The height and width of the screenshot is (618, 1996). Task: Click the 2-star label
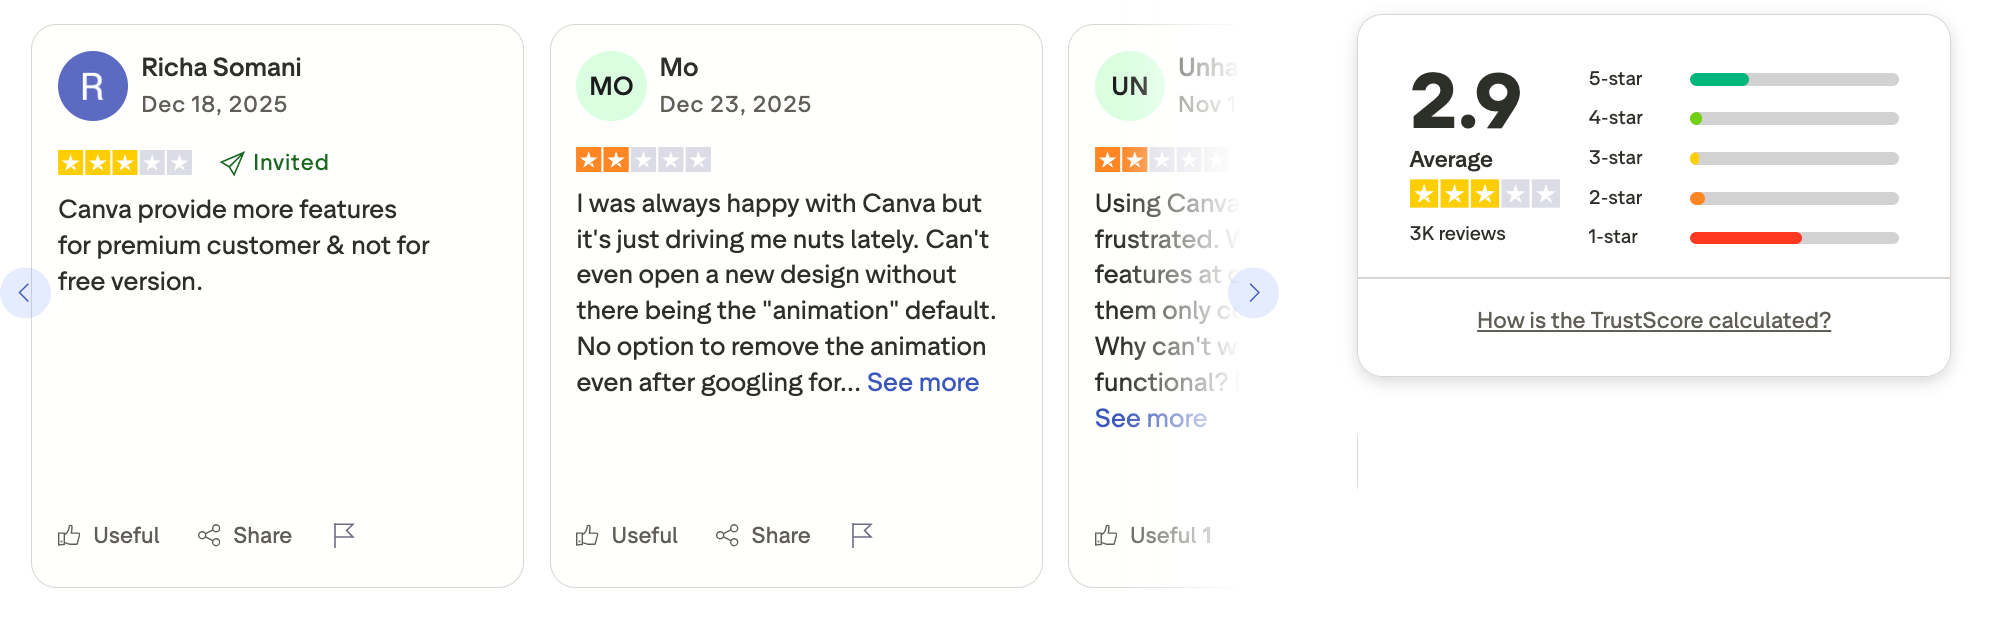click(1615, 198)
